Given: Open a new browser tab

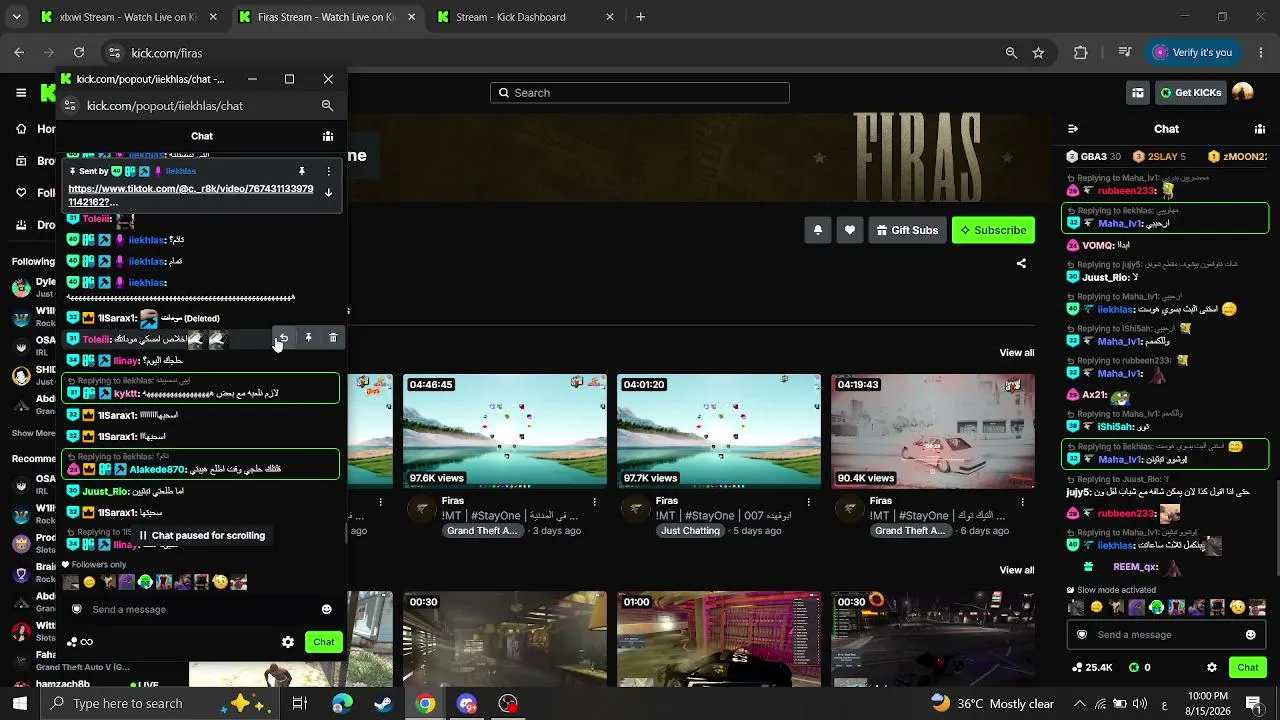Looking at the screenshot, I should pos(641,17).
